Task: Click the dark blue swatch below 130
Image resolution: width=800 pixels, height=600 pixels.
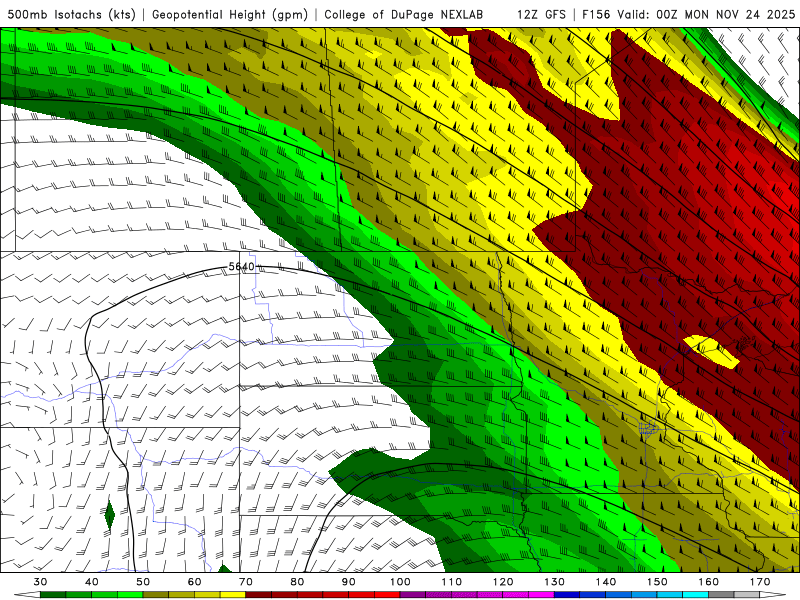Action: [x=567, y=594]
